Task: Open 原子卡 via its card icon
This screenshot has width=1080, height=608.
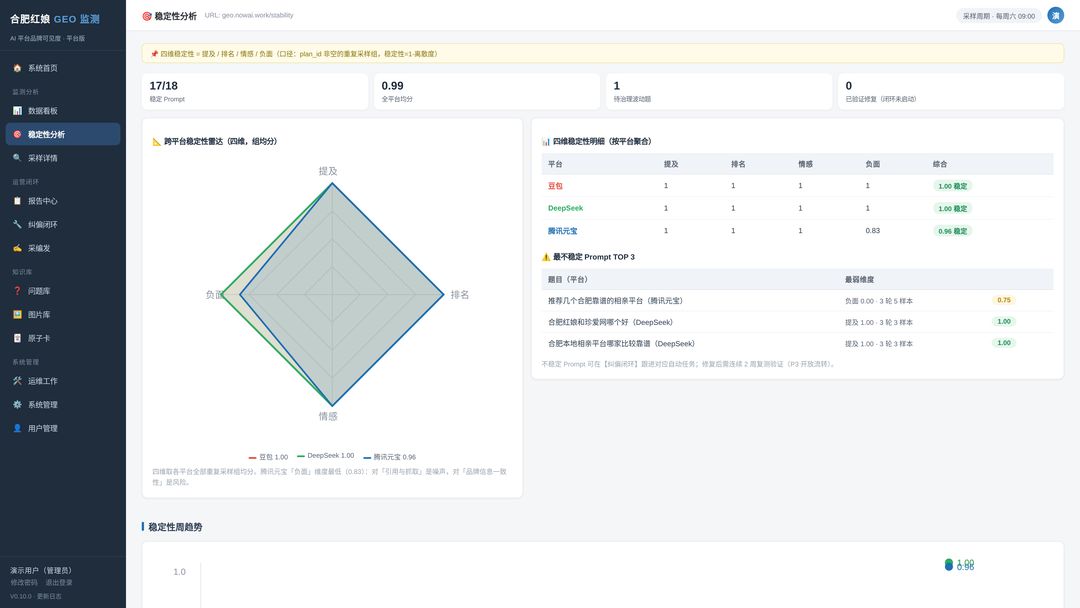Action: pos(17,338)
